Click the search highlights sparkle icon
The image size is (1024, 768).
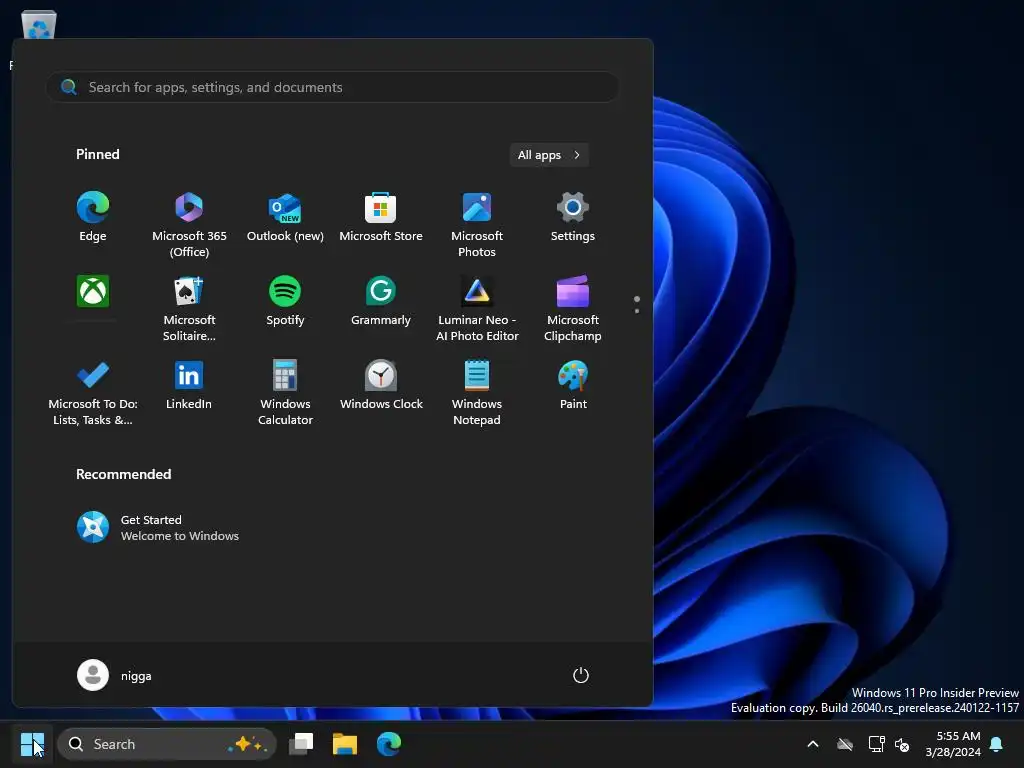[248, 744]
